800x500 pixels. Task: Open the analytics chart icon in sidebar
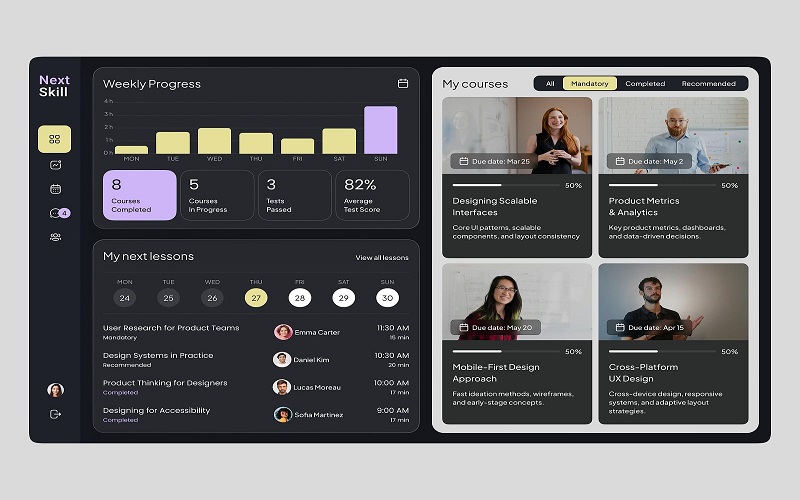point(55,165)
